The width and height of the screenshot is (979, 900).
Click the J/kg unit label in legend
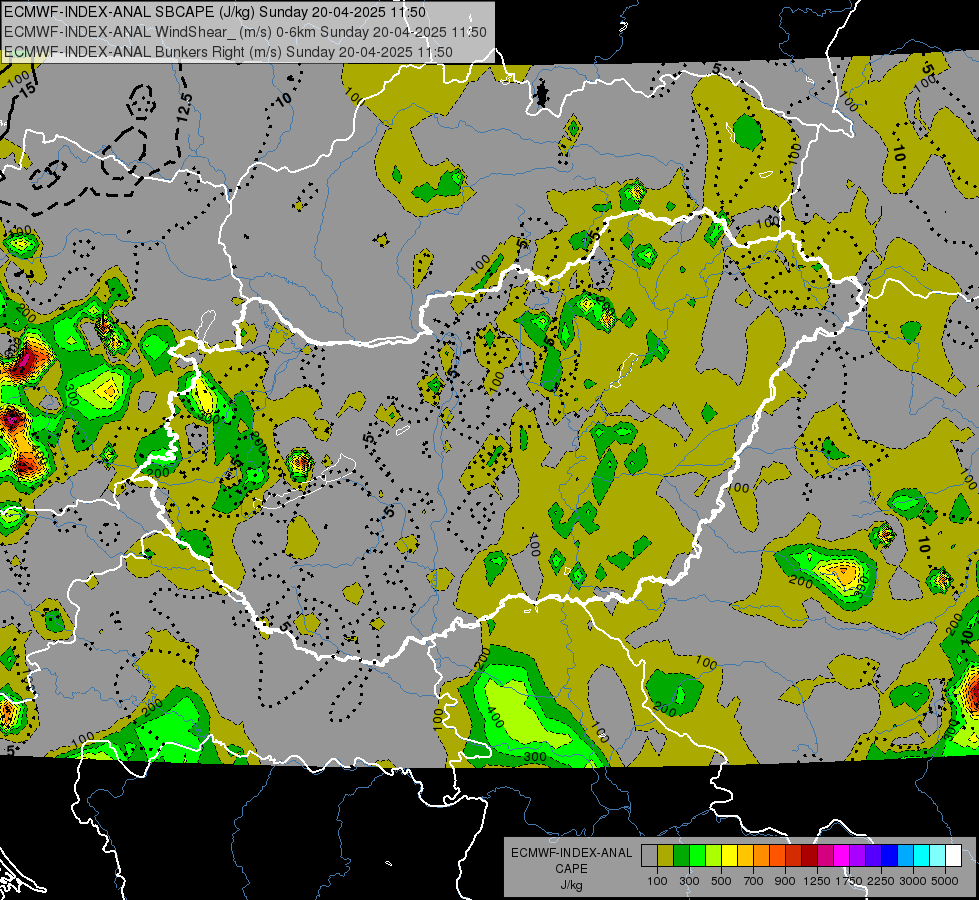tap(571, 885)
